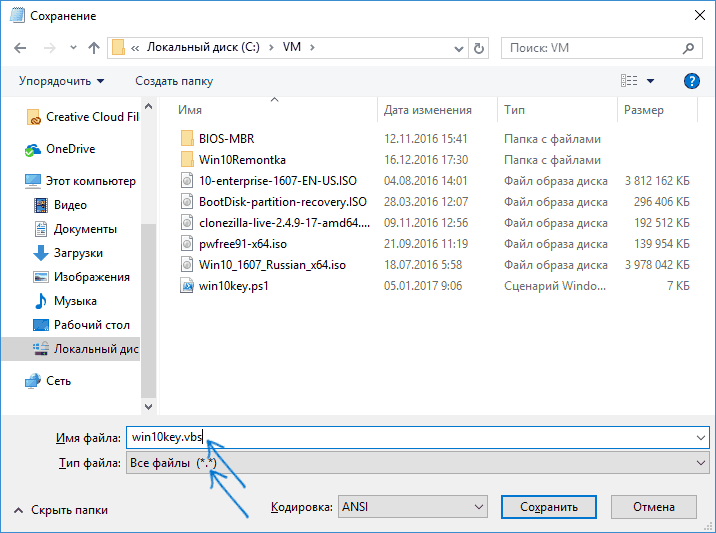Click size 3 978 042 КБ
The image size is (716, 533).
click(x=657, y=265)
